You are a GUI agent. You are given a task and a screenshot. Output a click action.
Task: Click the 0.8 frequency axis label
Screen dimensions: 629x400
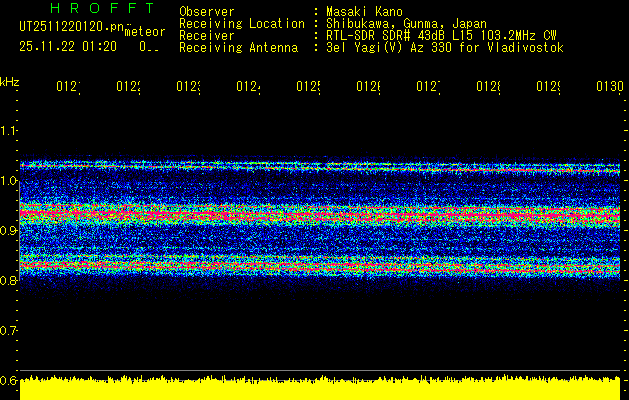tap(9, 281)
